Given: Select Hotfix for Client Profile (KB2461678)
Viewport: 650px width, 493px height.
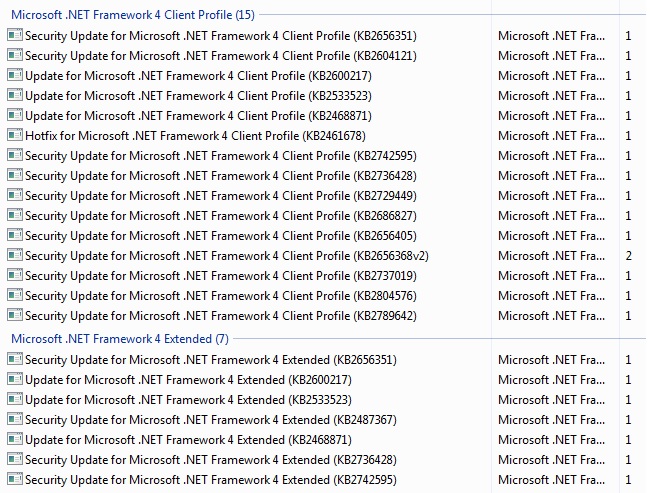Looking at the screenshot, I should pos(195,136).
